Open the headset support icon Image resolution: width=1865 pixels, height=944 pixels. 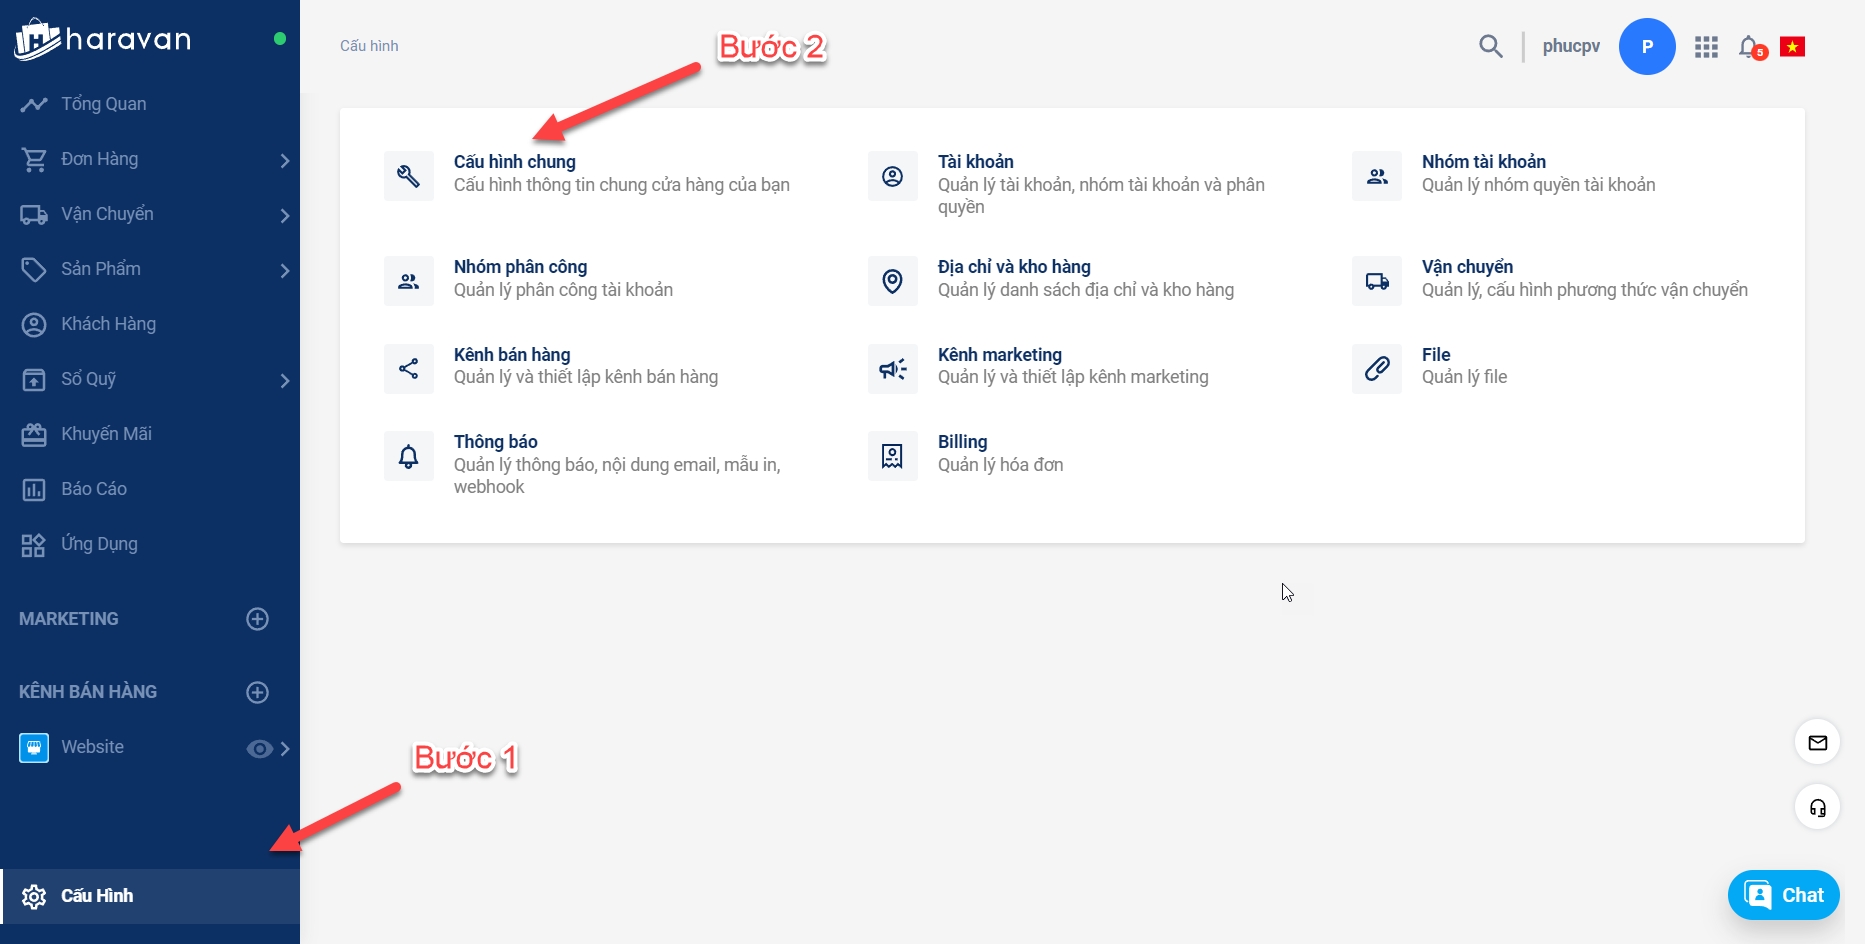coord(1817,808)
